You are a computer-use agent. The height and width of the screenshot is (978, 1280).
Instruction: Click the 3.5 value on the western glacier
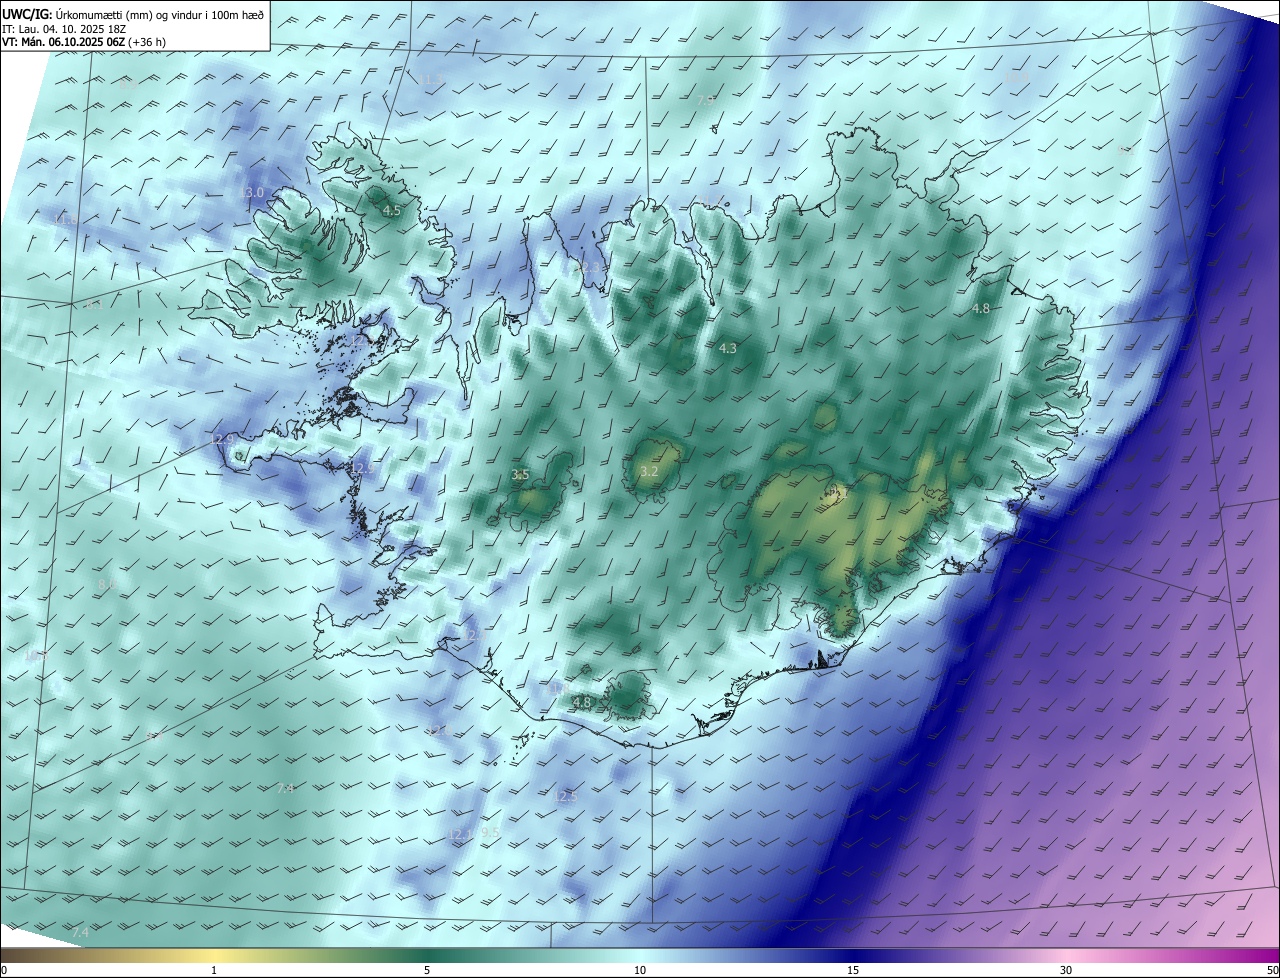[520, 475]
